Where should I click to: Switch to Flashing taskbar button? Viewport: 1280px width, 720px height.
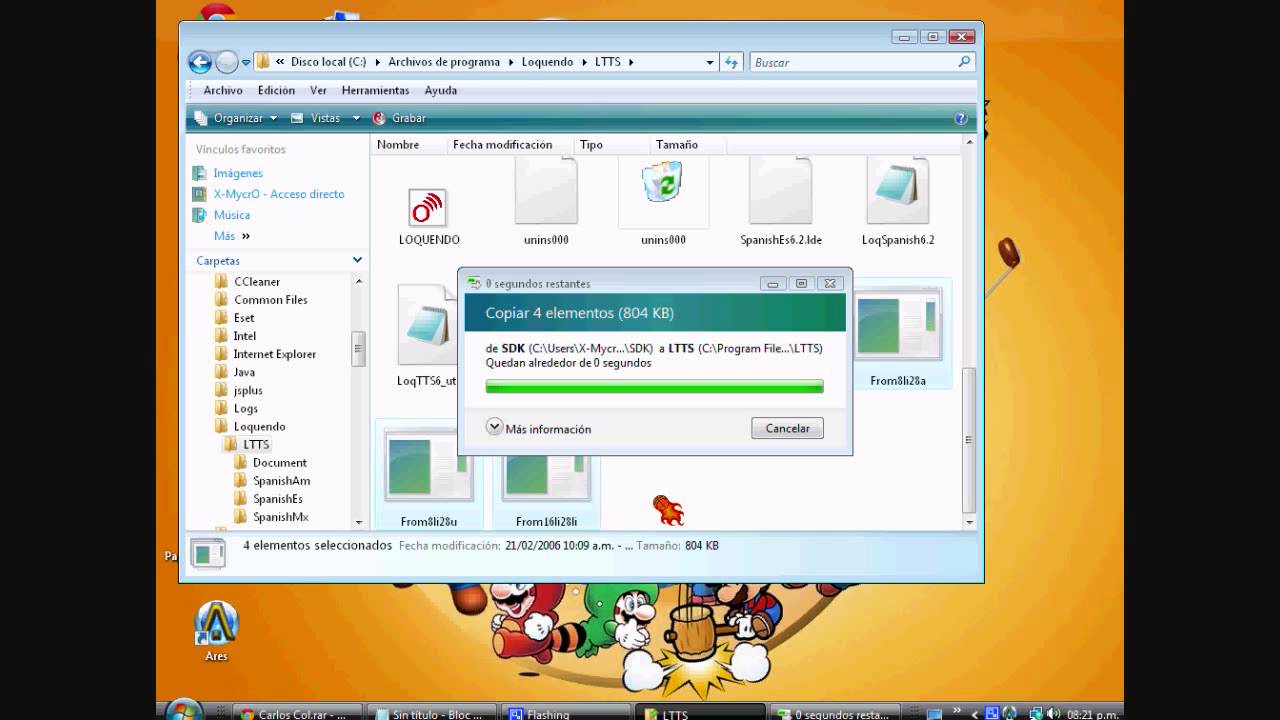565,714
